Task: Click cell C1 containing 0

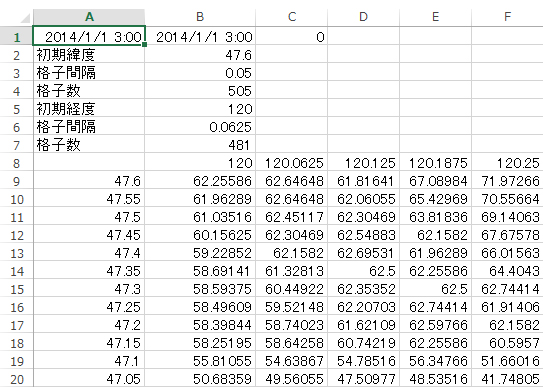Action: click(x=292, y=36)
